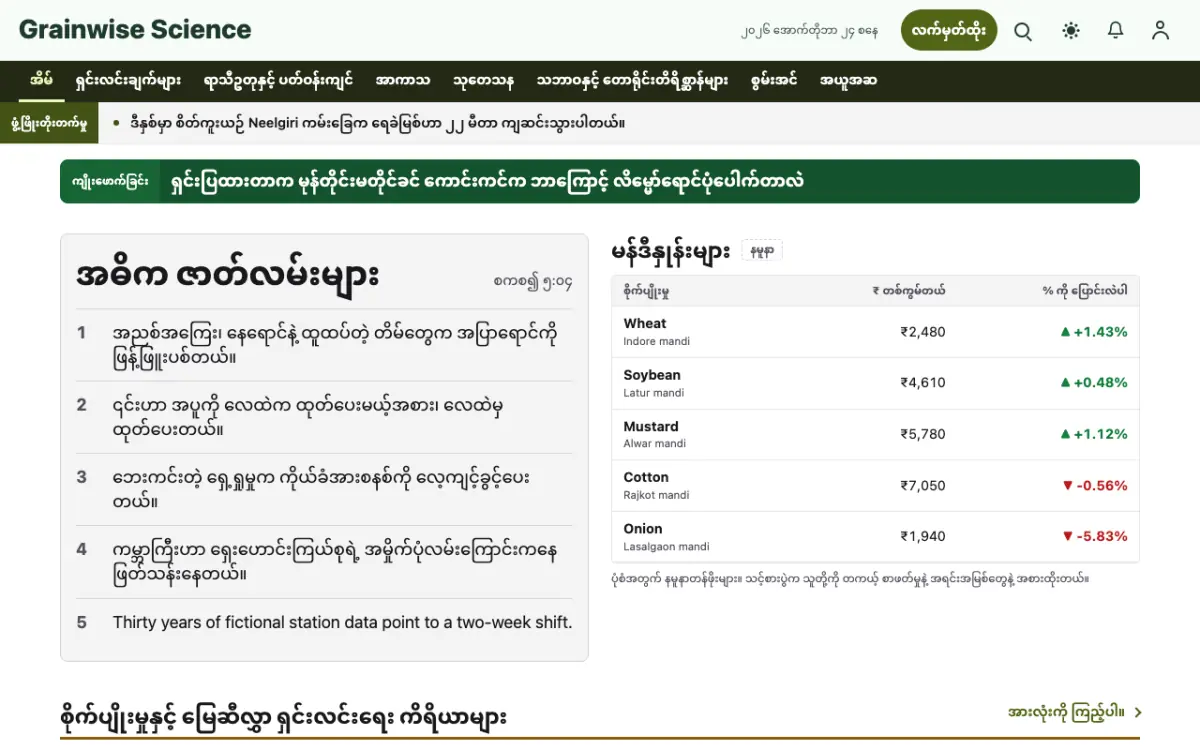Click the -5.83% change value
This screenshot has height=750, width=1200.
(x=1094, y=537)
